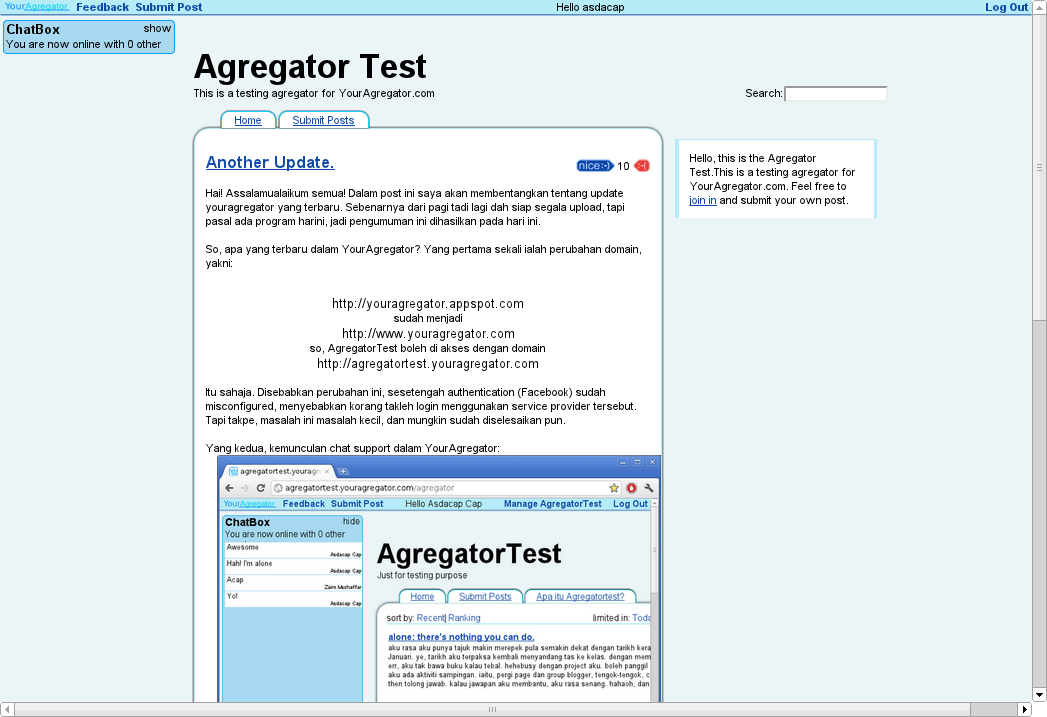Click the text 'http://agregatortest.youragregator.com'
The image size is (1047, 717).
[428, 364]
